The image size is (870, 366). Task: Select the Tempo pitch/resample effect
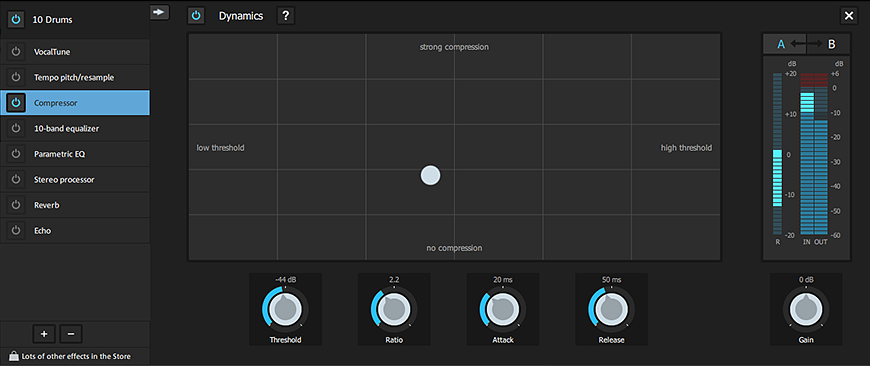coord(75,77)
